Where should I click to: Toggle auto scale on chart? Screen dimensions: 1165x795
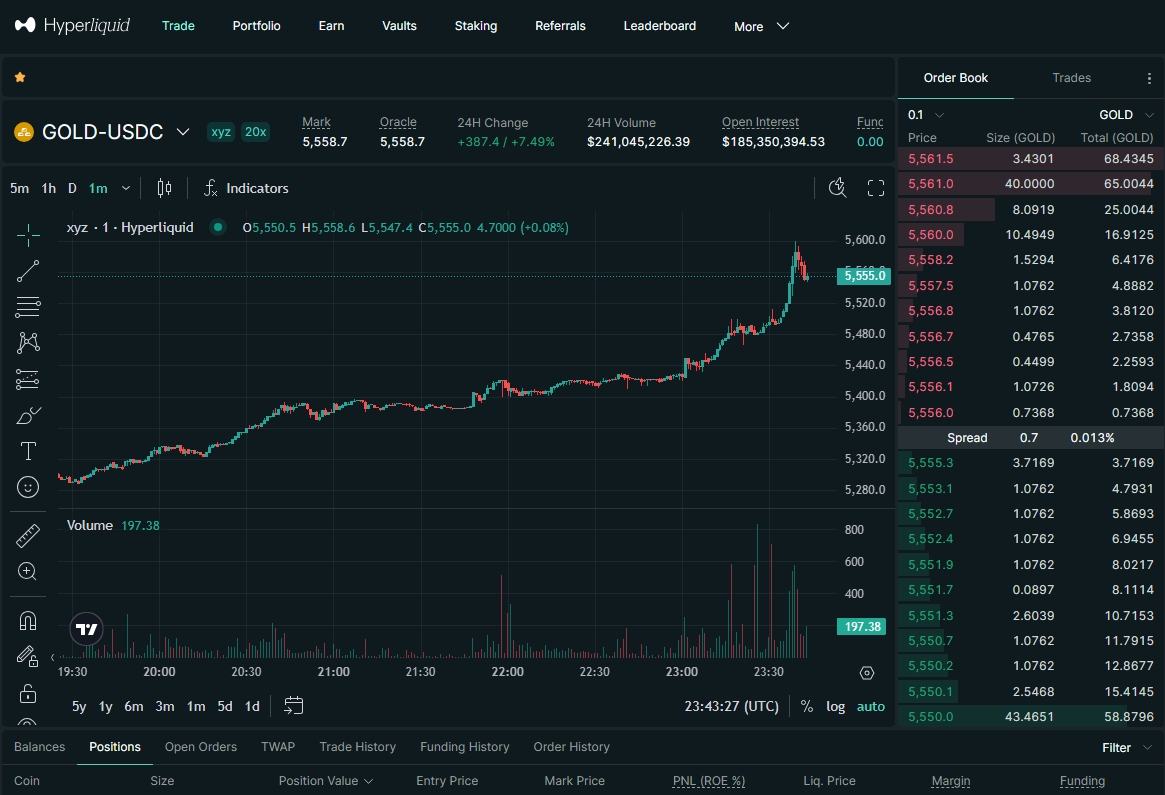(871, 707)
